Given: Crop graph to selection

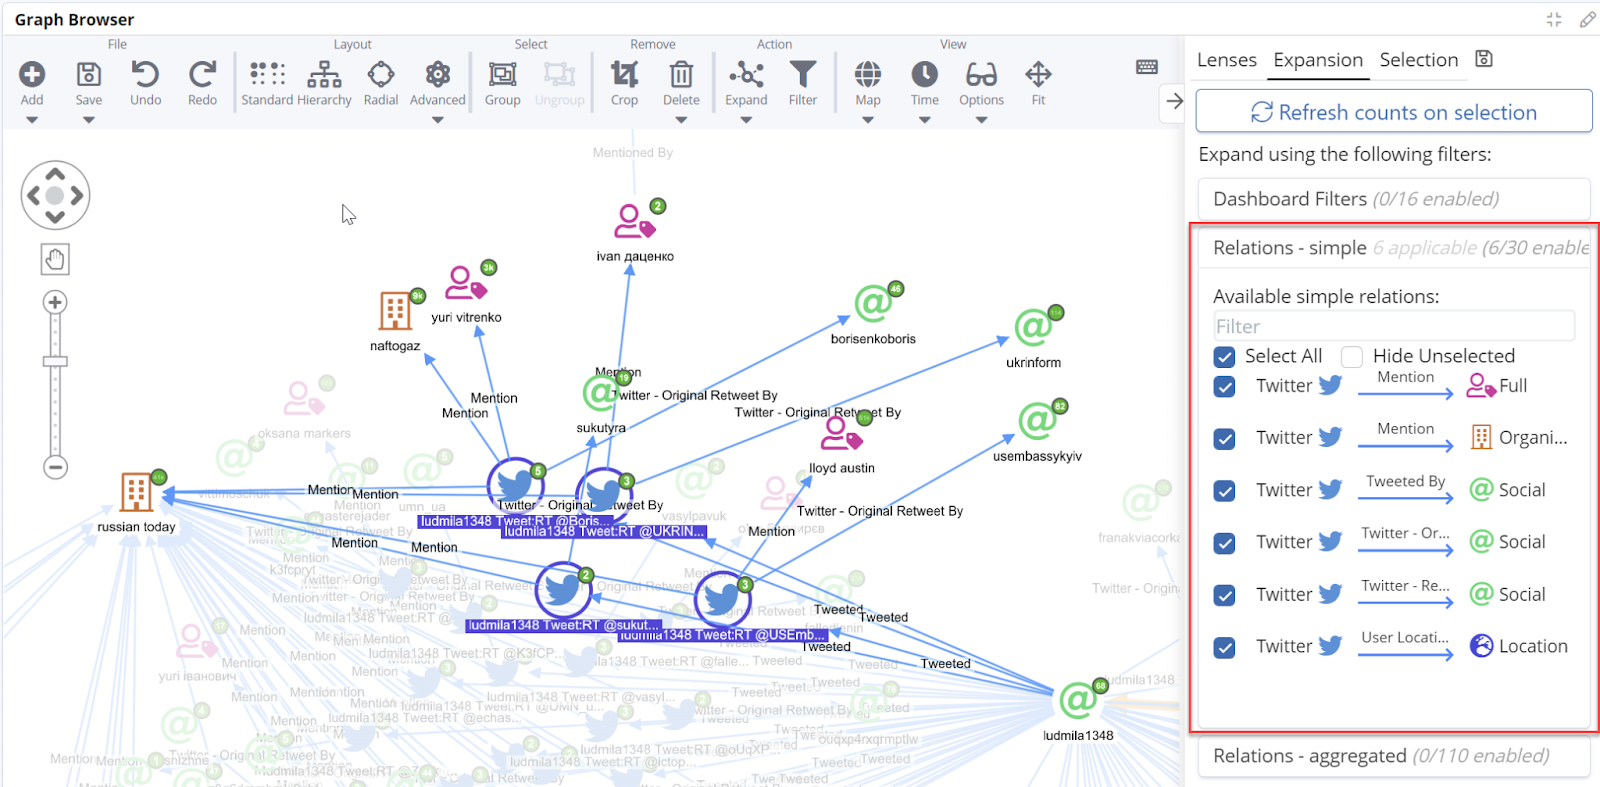Looking at the screenshot, I should [624, 74].
